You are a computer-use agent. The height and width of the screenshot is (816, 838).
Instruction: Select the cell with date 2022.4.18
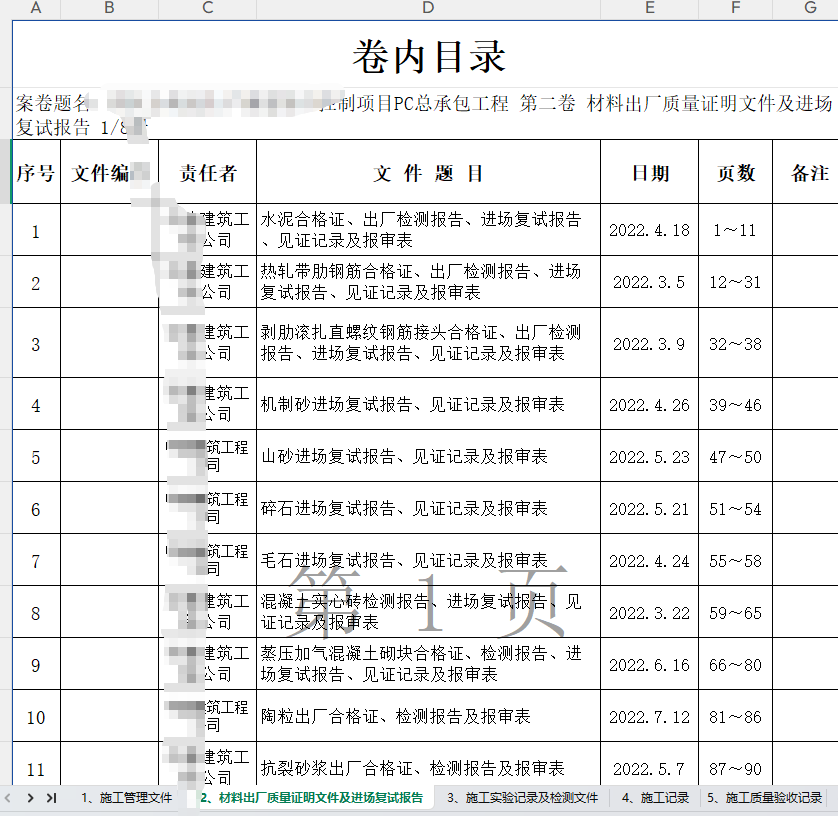[x=649, y=231]
